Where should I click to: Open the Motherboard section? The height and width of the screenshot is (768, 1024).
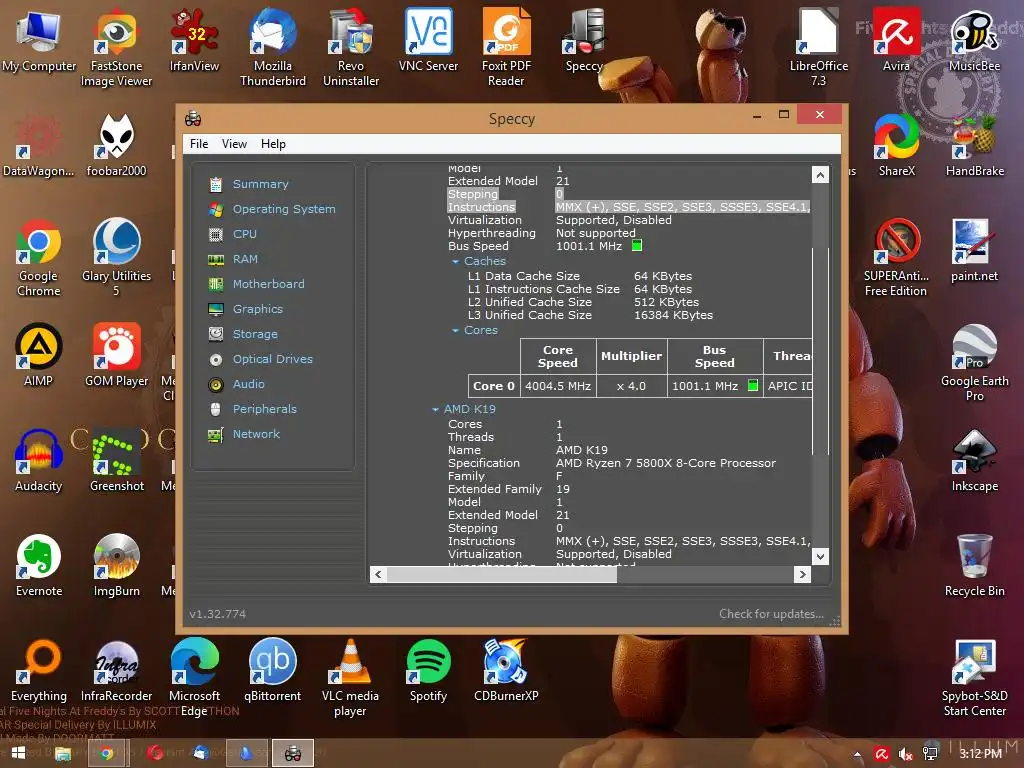click(268, 284)
